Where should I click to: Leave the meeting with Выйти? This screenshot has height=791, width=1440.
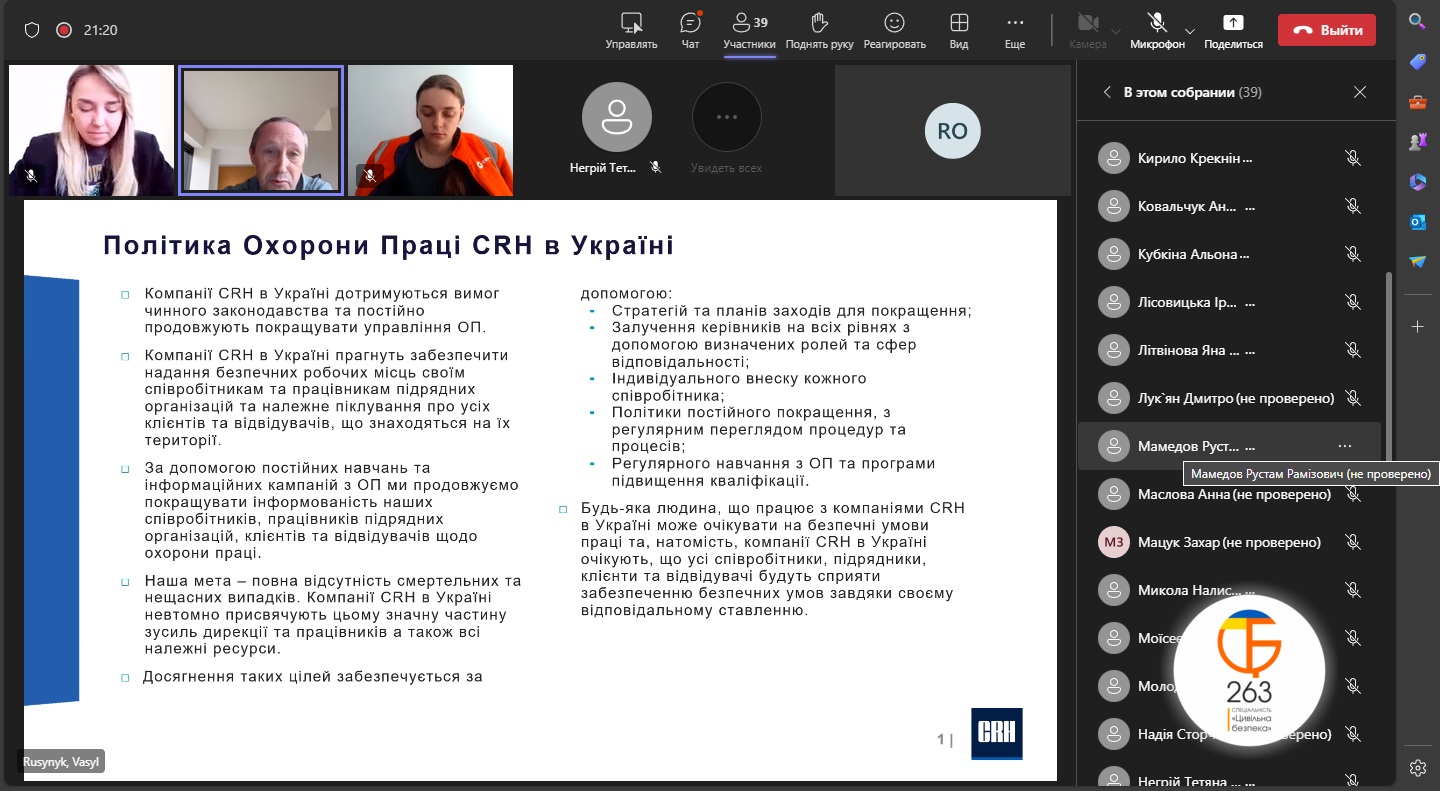tap(1327, 30)
